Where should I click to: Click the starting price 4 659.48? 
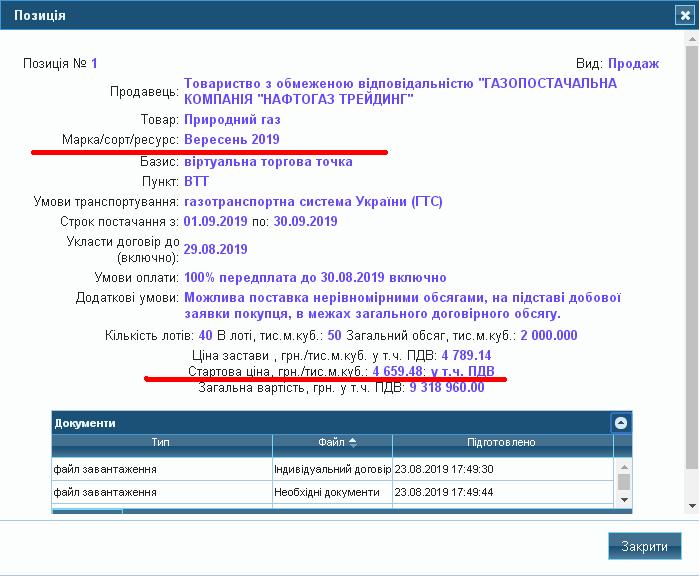tap(397, 371)
